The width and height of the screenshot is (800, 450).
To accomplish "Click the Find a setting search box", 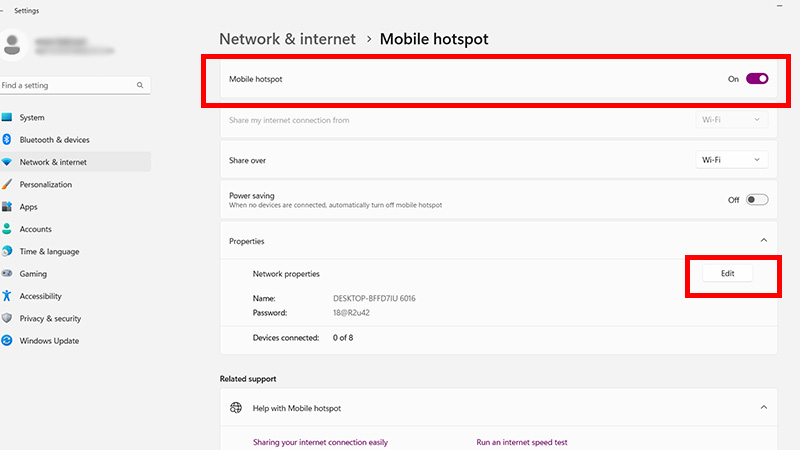I will (x=70, y=86).
